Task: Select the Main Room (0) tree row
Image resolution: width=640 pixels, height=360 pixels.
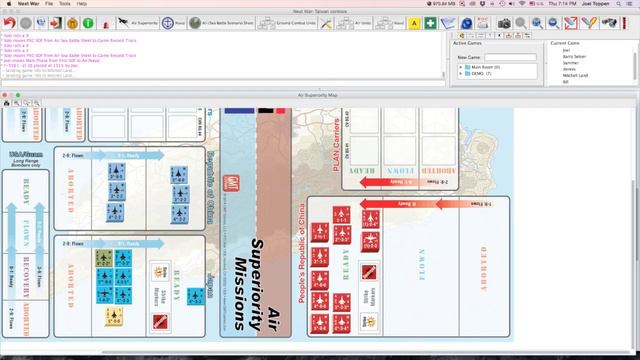Action: (x=482, y=67)
